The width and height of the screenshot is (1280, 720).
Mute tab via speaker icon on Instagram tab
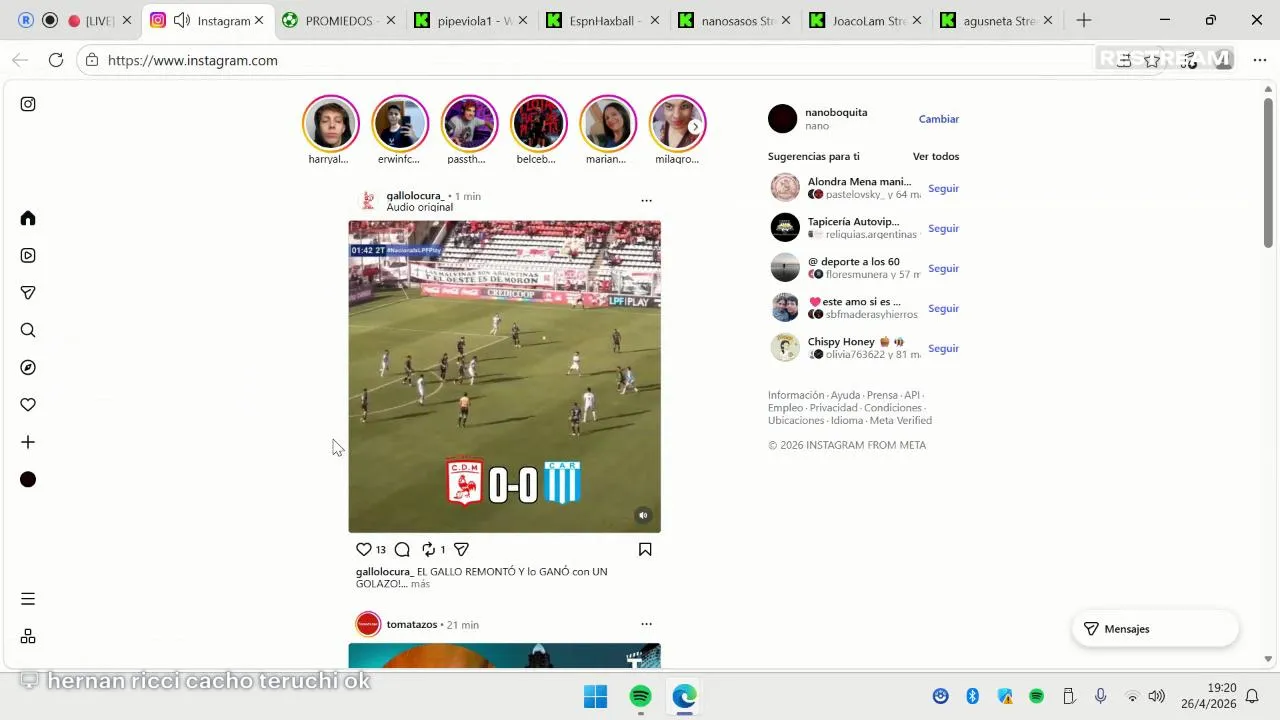click(x=182, y=20)
